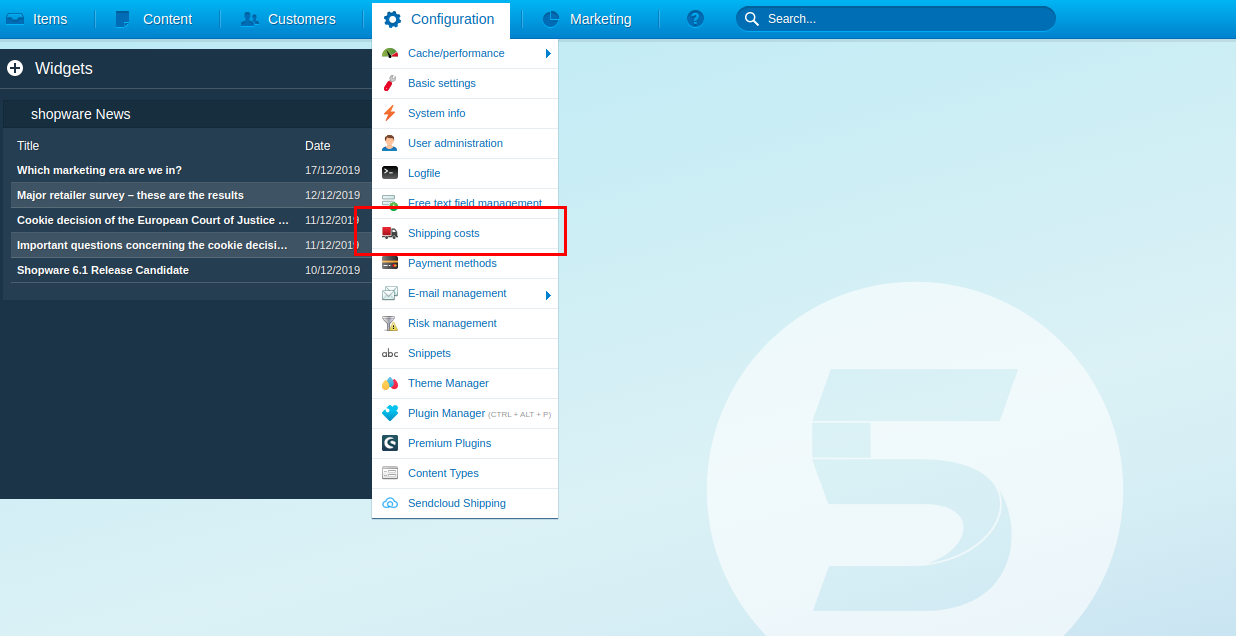Open Free text field management
Screen dimensions: 1236x636
(465, 203)
